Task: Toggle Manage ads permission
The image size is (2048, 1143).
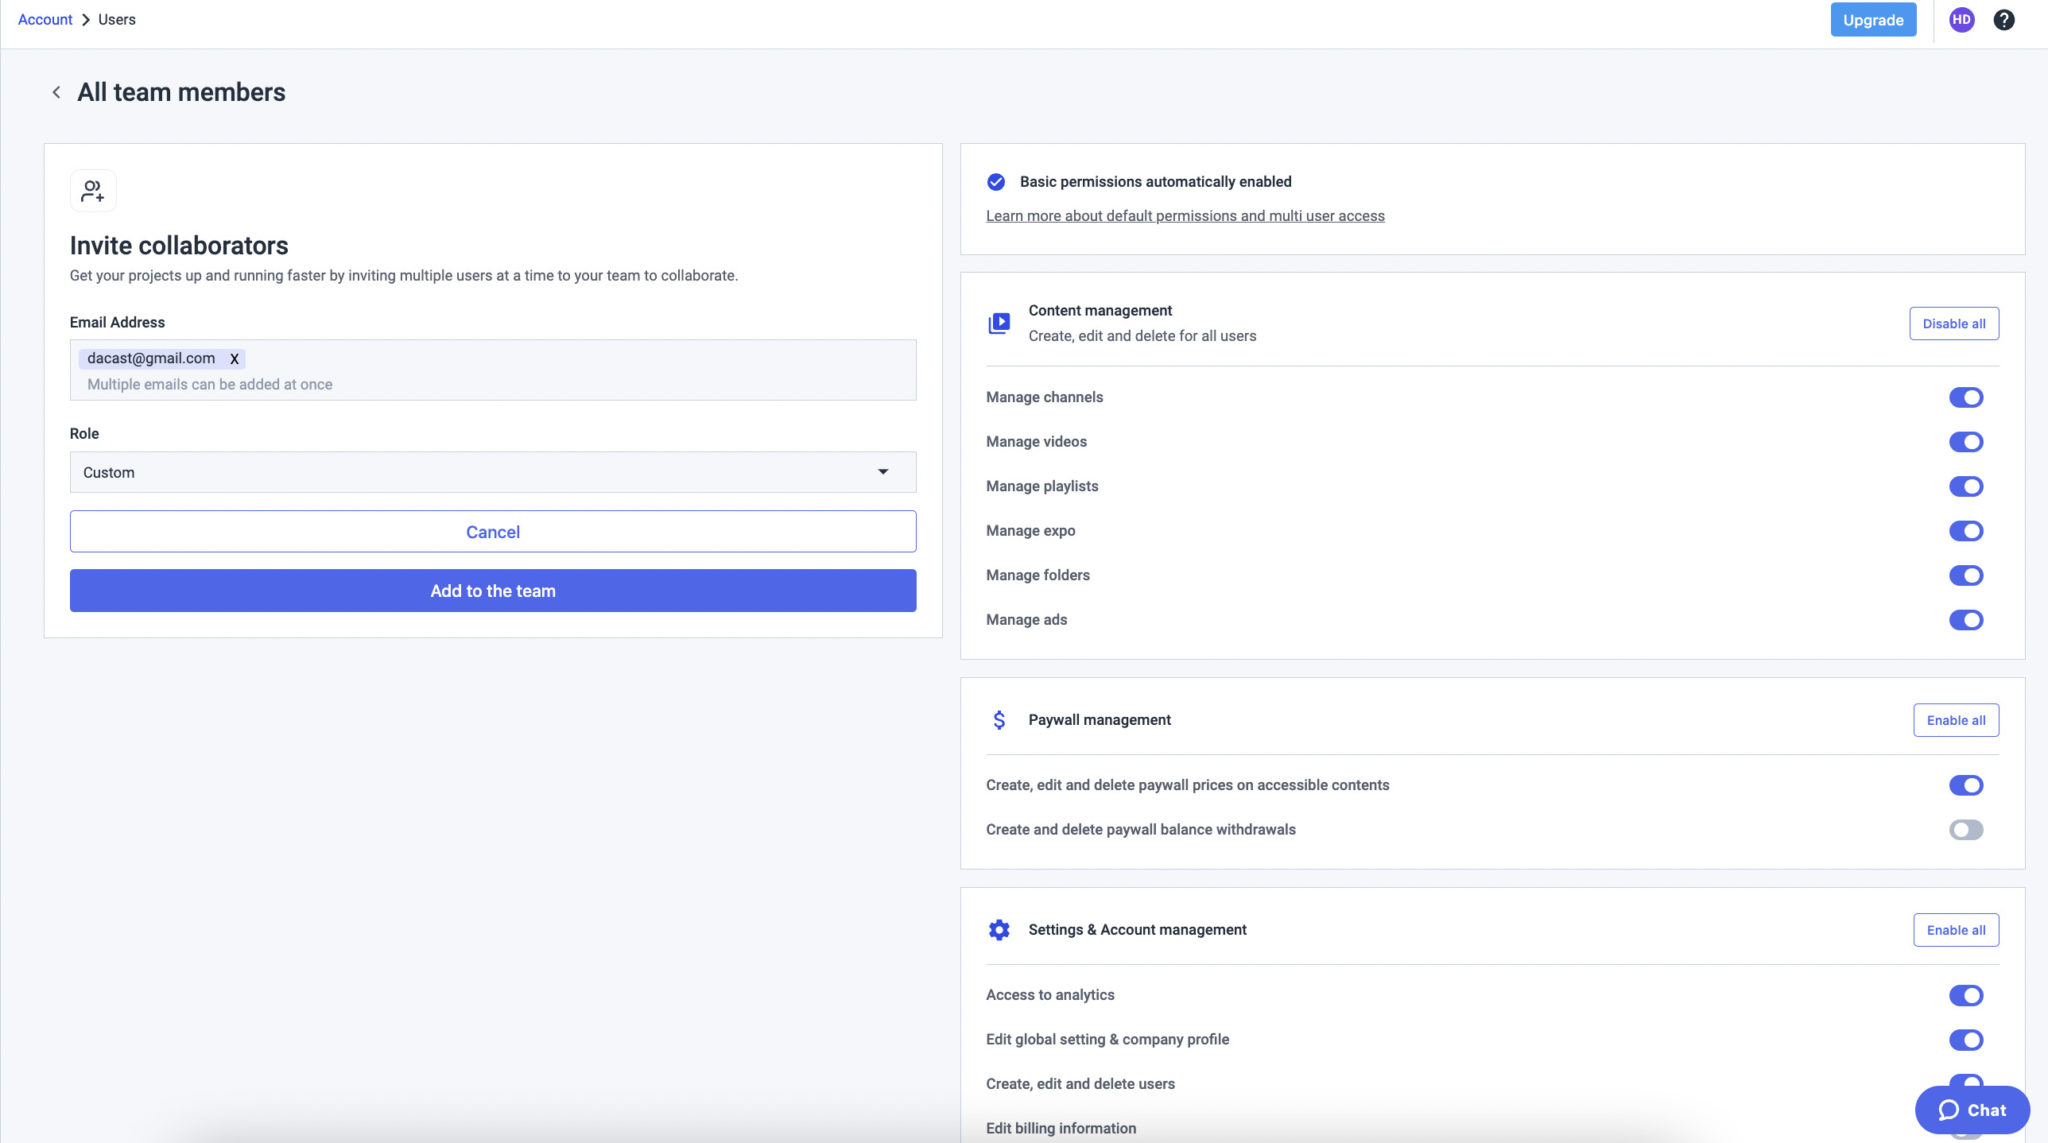Action: [x=1966, y=620]
